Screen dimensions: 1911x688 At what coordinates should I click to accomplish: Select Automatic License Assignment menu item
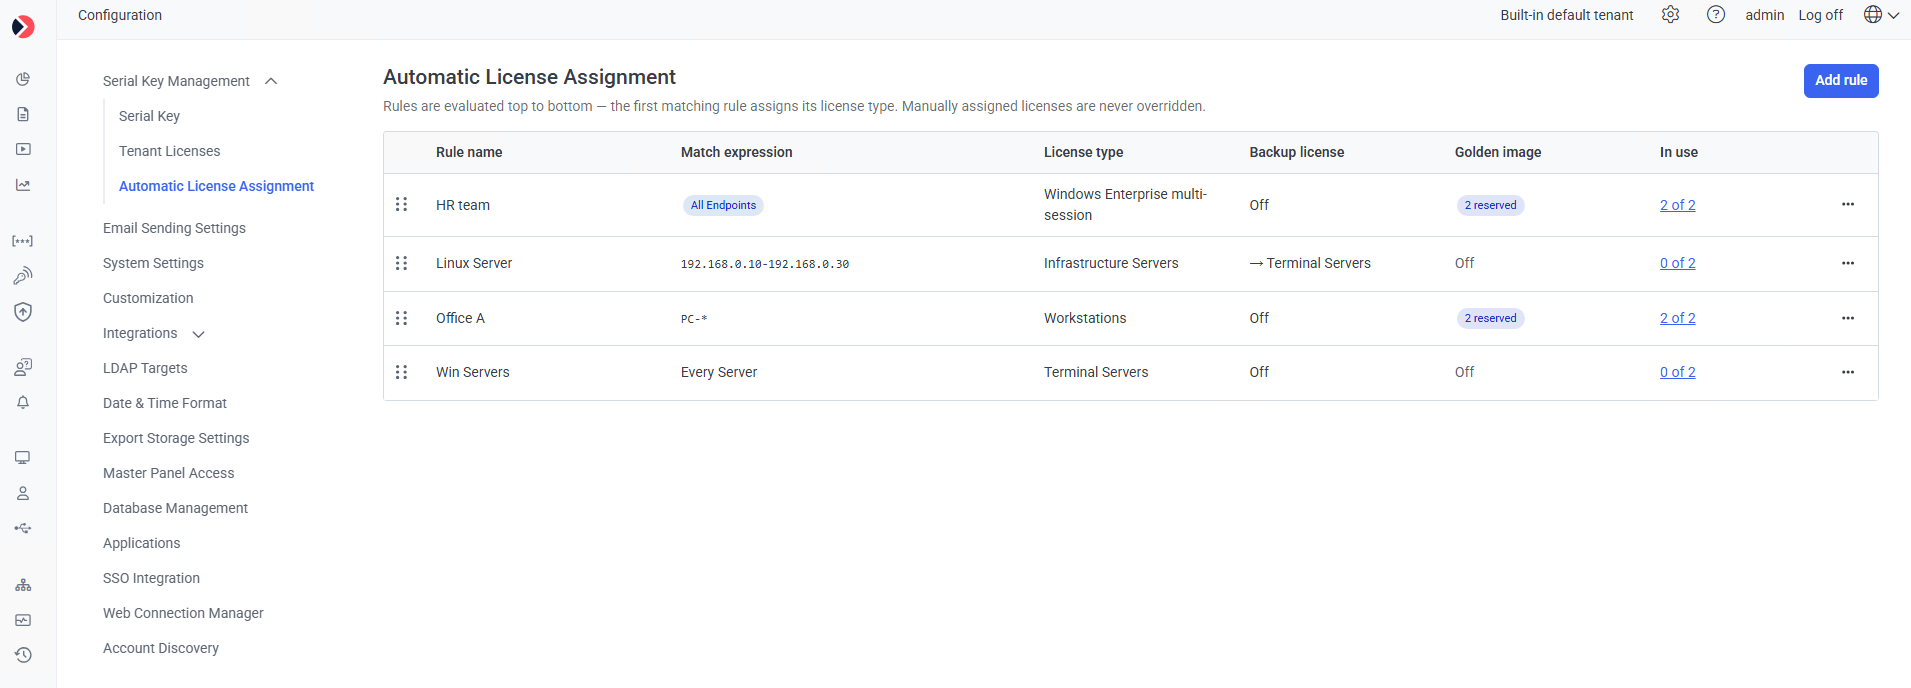point(216,186)
